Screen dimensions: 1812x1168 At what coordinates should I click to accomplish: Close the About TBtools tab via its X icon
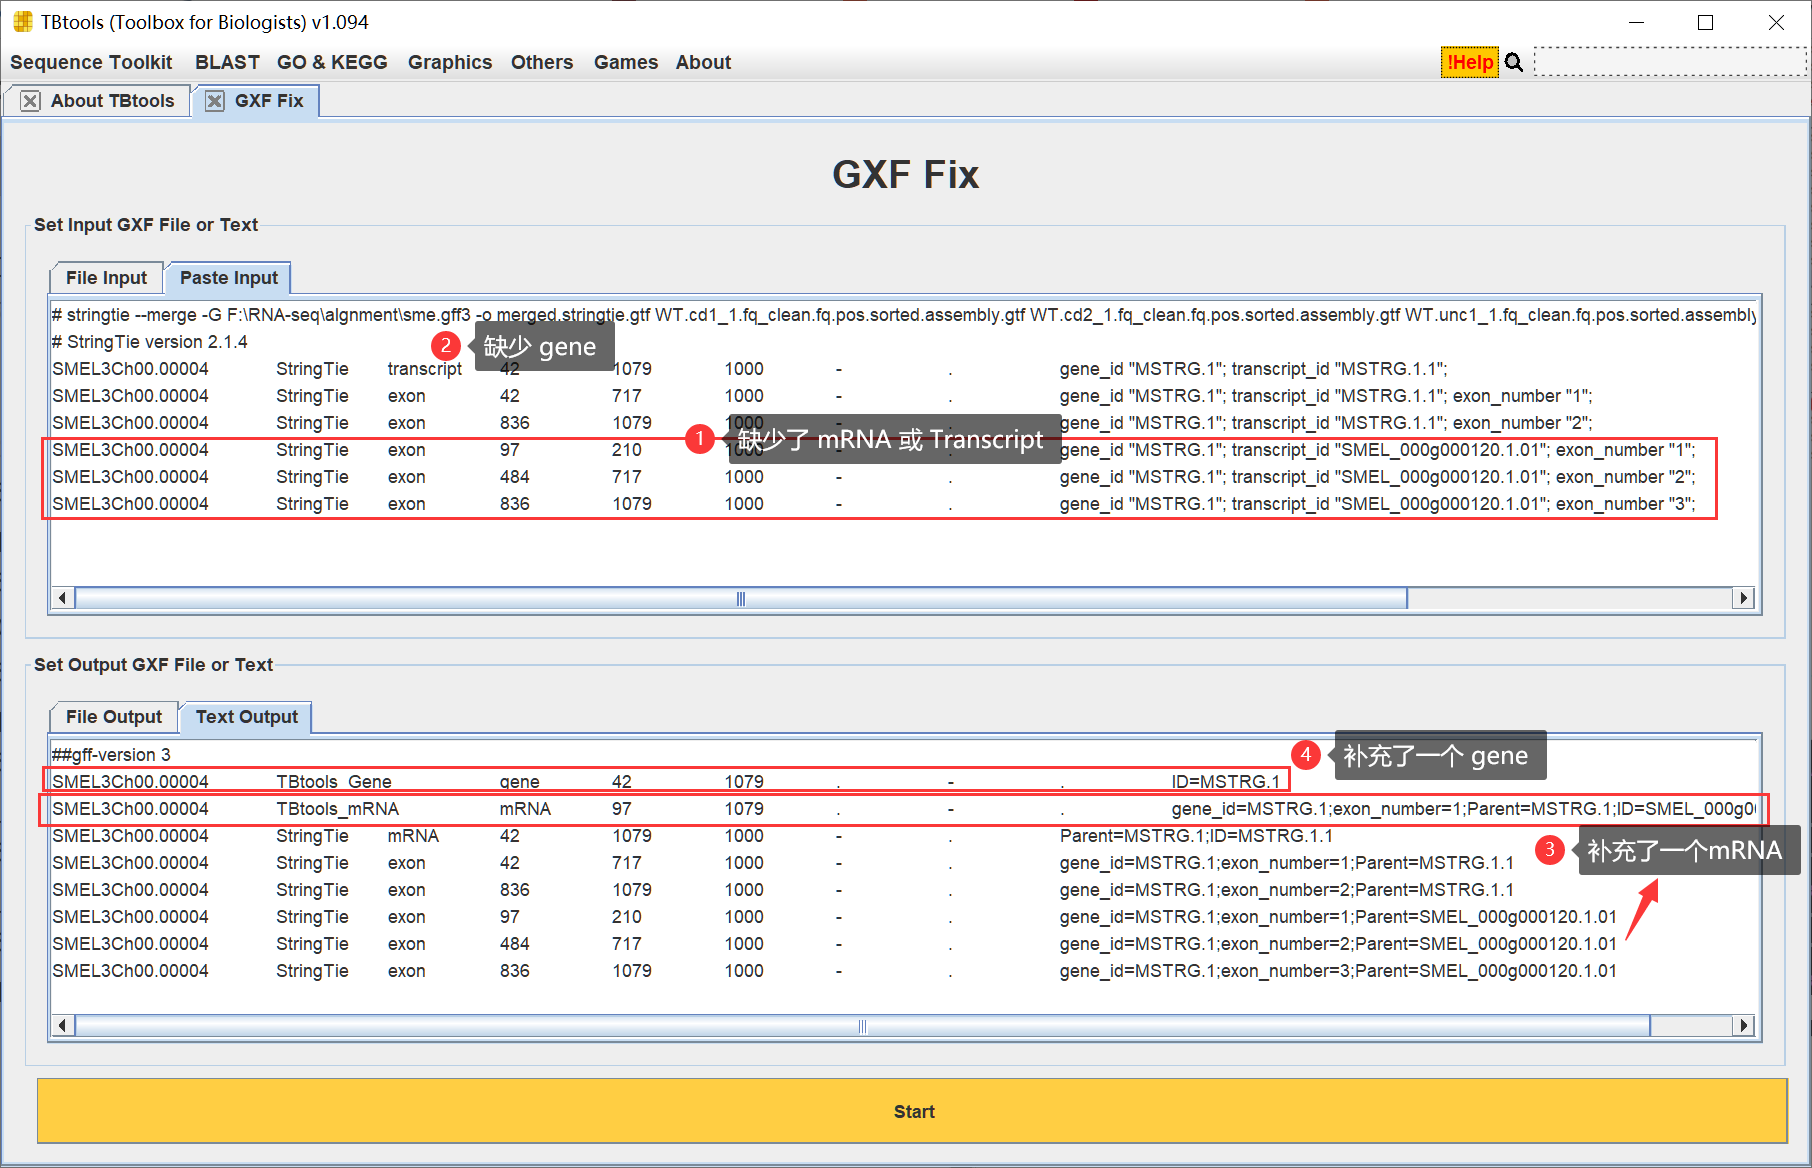[31, 100]
